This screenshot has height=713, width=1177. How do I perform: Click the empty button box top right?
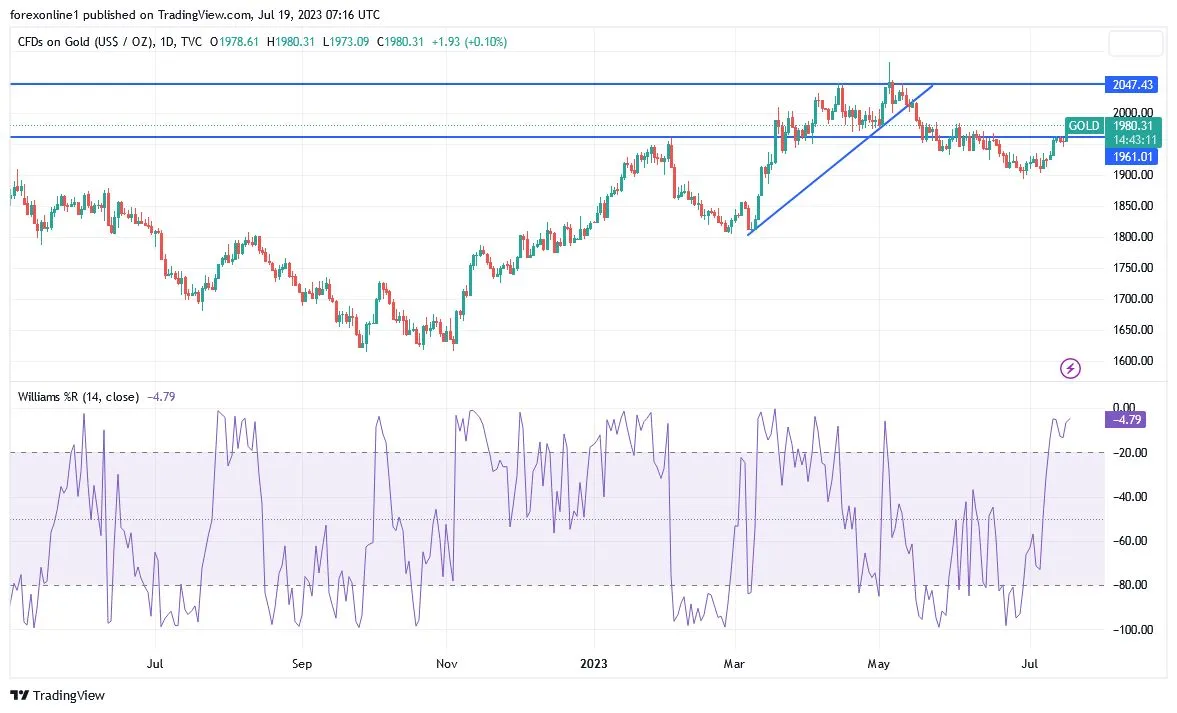tap(1136, 44)
